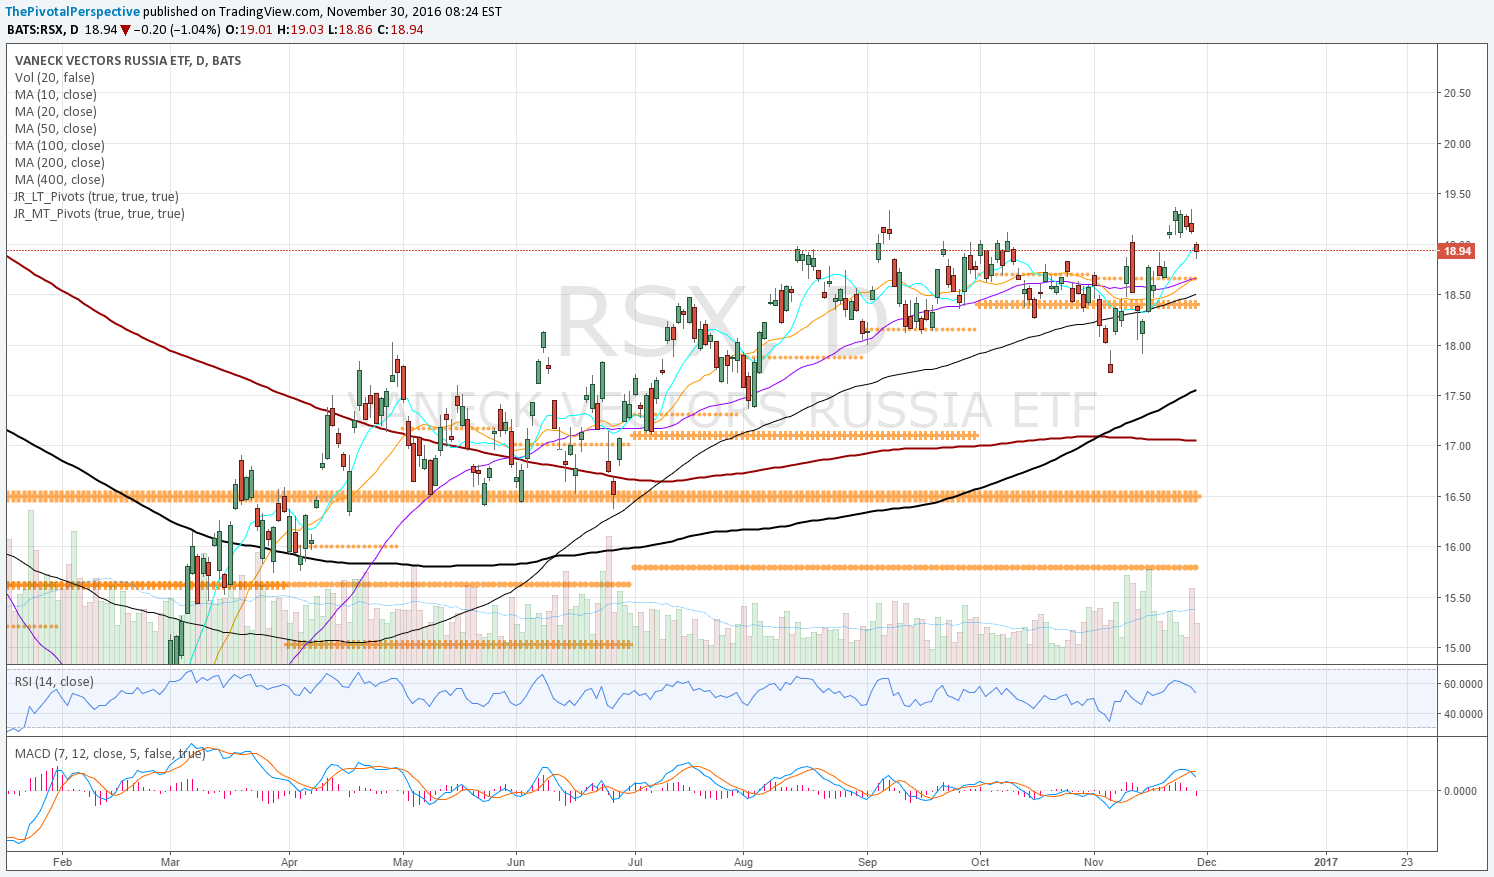Select the Vol (20, false) indicator label

point(55,77)
